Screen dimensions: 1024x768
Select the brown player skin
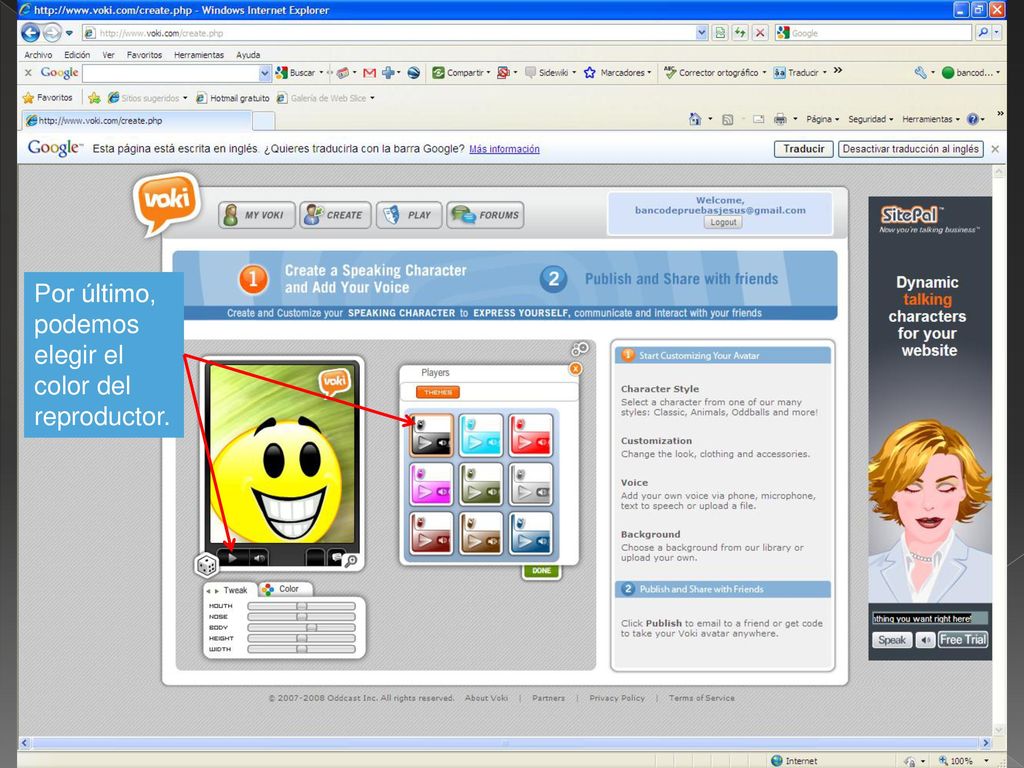pyautogui.click(x=481, y=534)
